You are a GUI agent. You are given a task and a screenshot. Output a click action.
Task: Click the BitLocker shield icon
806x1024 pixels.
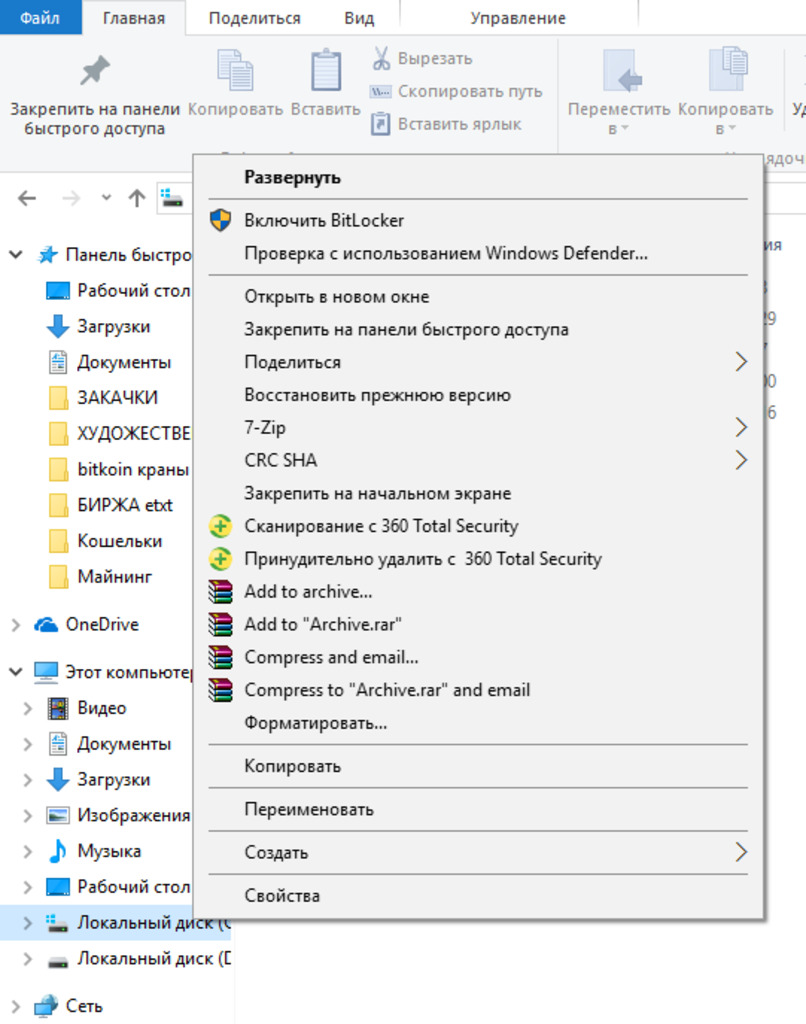220,220
